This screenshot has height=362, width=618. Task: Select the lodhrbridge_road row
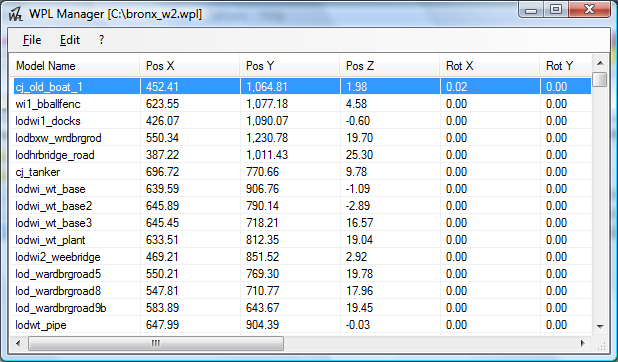[x=302, y=155]
